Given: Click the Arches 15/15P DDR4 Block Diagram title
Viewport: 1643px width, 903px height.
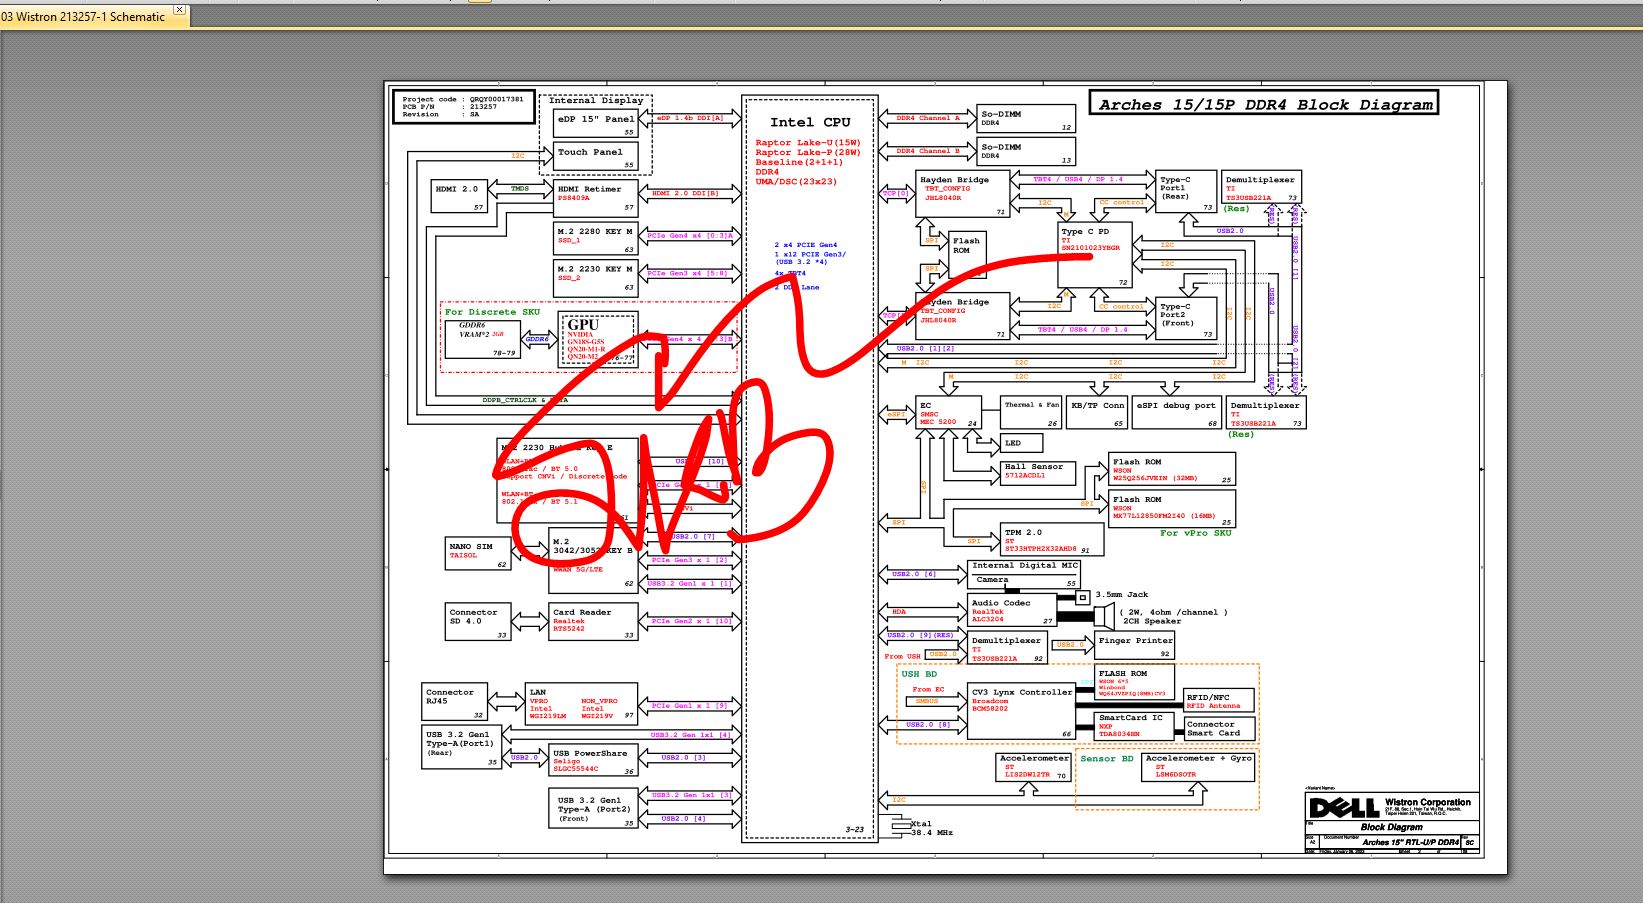Looking at the screenshot, I should pos(1264,104).
